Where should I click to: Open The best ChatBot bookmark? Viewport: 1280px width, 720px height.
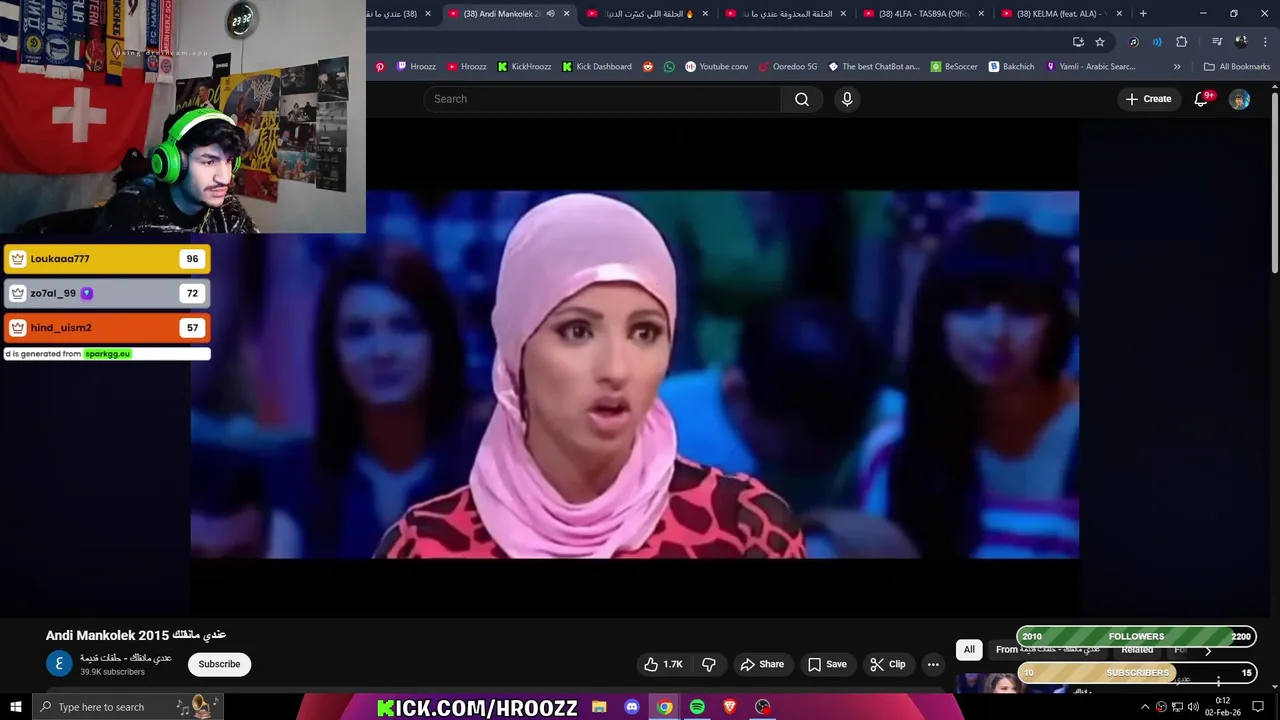point(873,66)
